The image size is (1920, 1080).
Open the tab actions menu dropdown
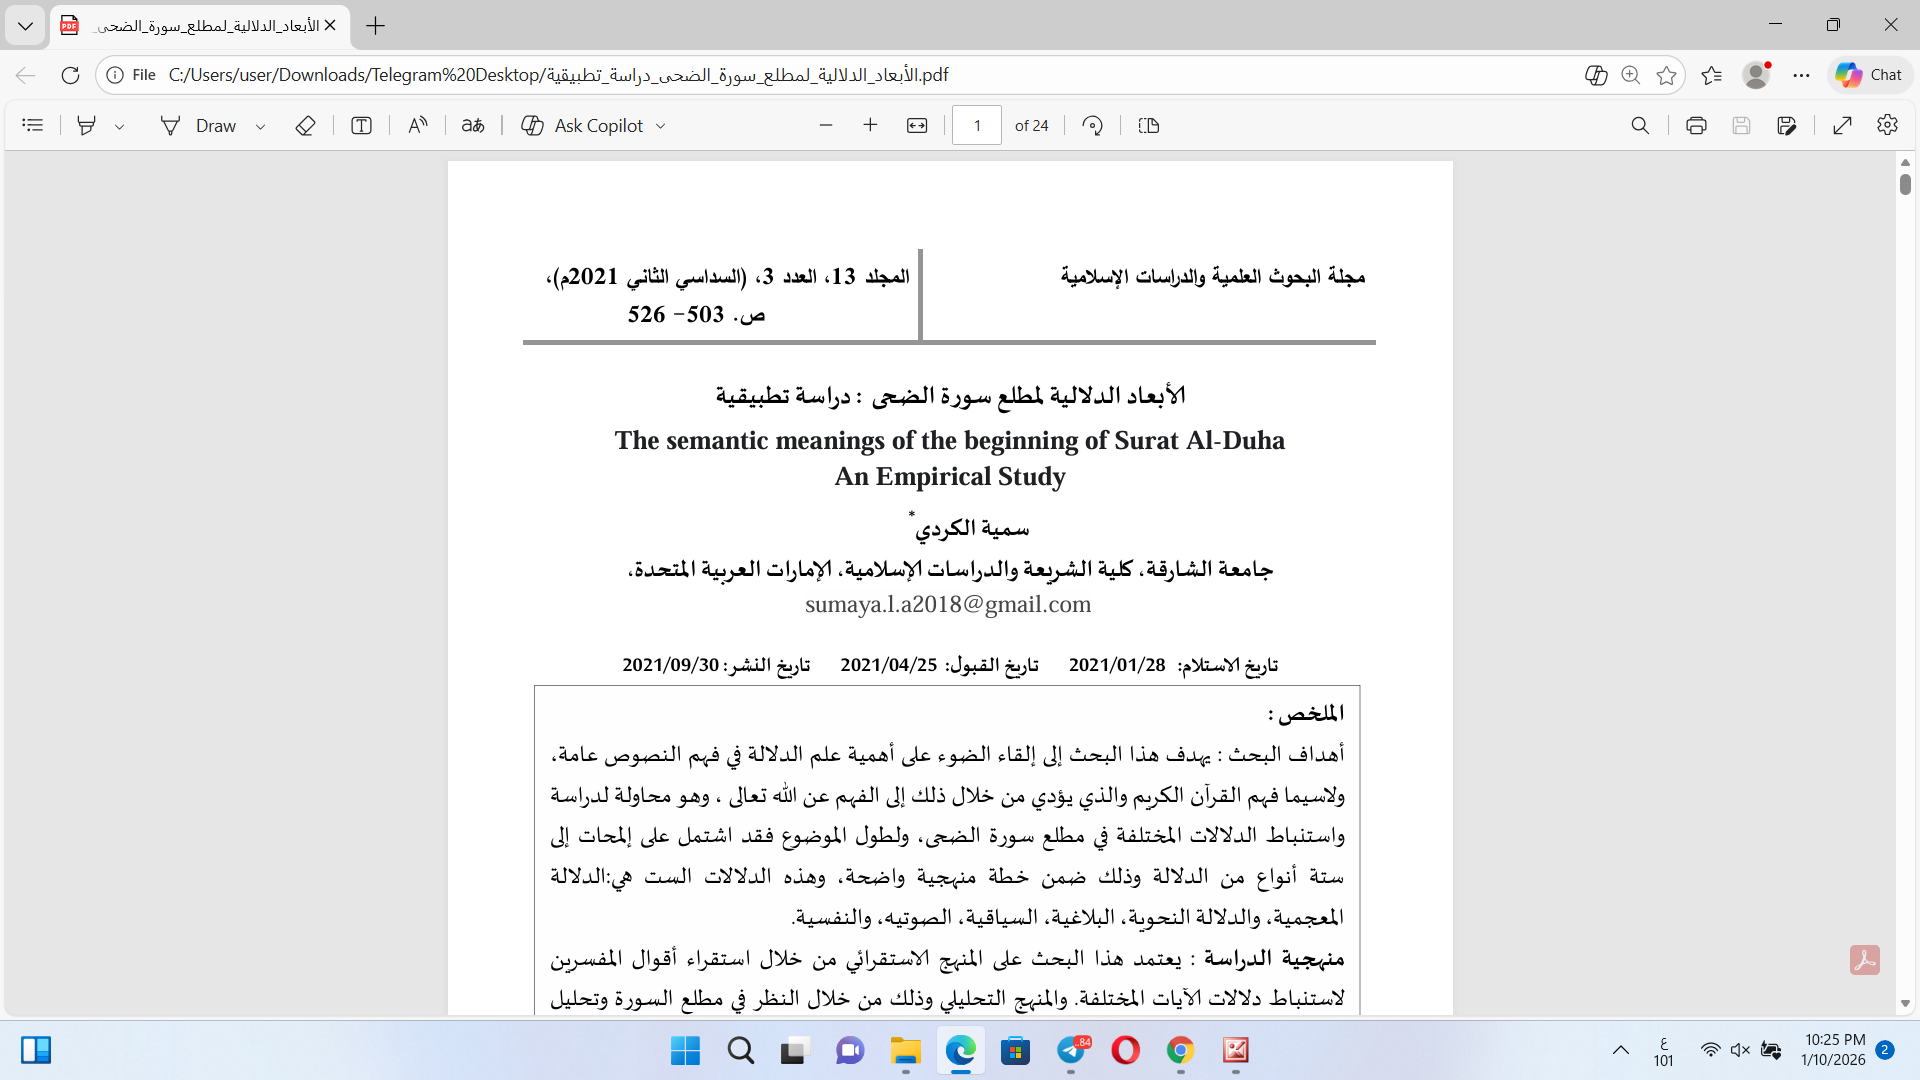click(25, 26)
